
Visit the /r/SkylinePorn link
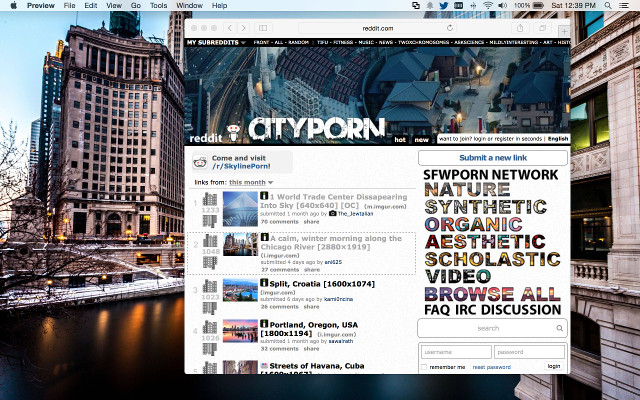[x=241, y=166]
